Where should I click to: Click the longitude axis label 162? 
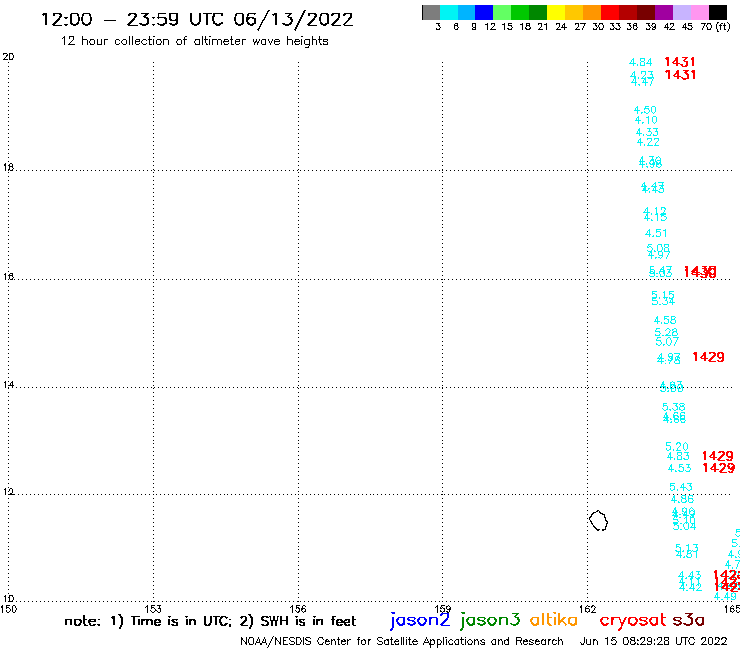coord(587,609)
